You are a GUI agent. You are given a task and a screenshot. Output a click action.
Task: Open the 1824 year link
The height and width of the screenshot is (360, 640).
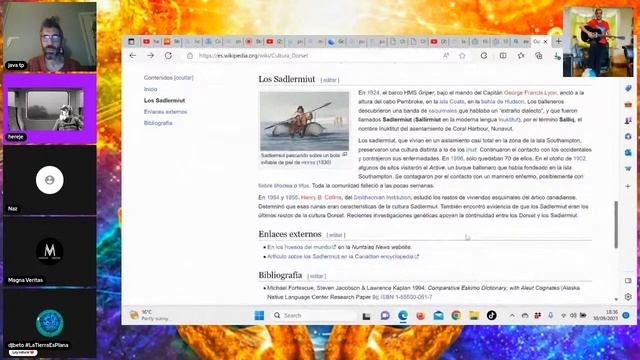(x=373, y=93)
